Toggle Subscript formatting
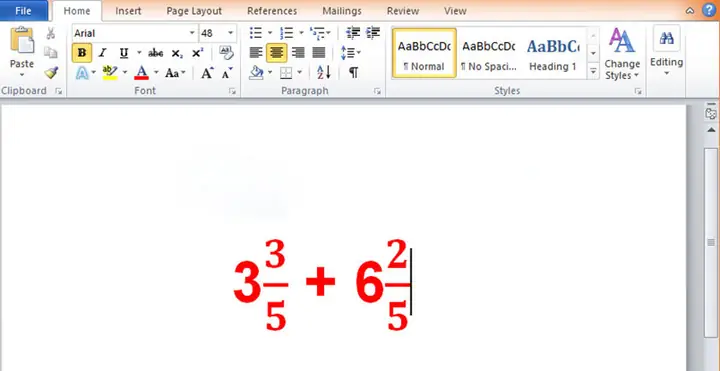Screen dimensions: 720x371 [x=177, y=53]
